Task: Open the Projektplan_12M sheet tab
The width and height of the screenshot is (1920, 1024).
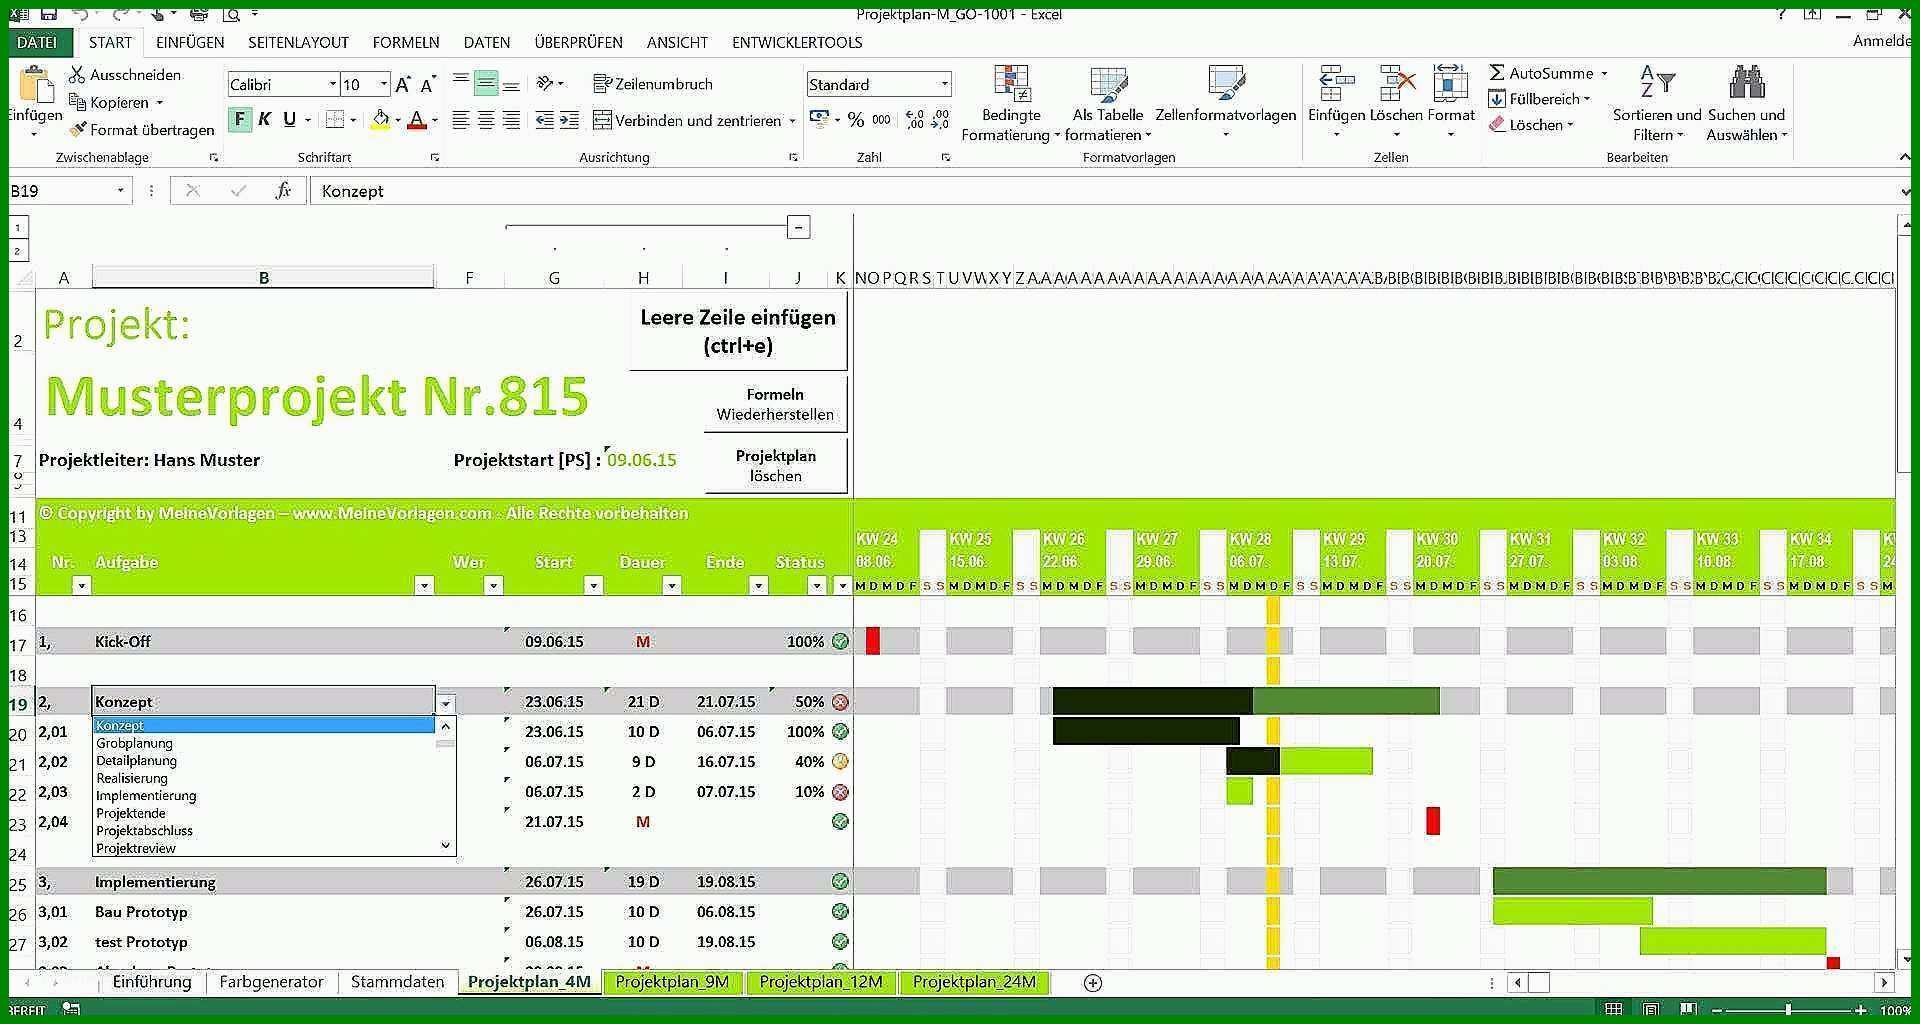Action: pyautogui.click(x=820, y=982)
